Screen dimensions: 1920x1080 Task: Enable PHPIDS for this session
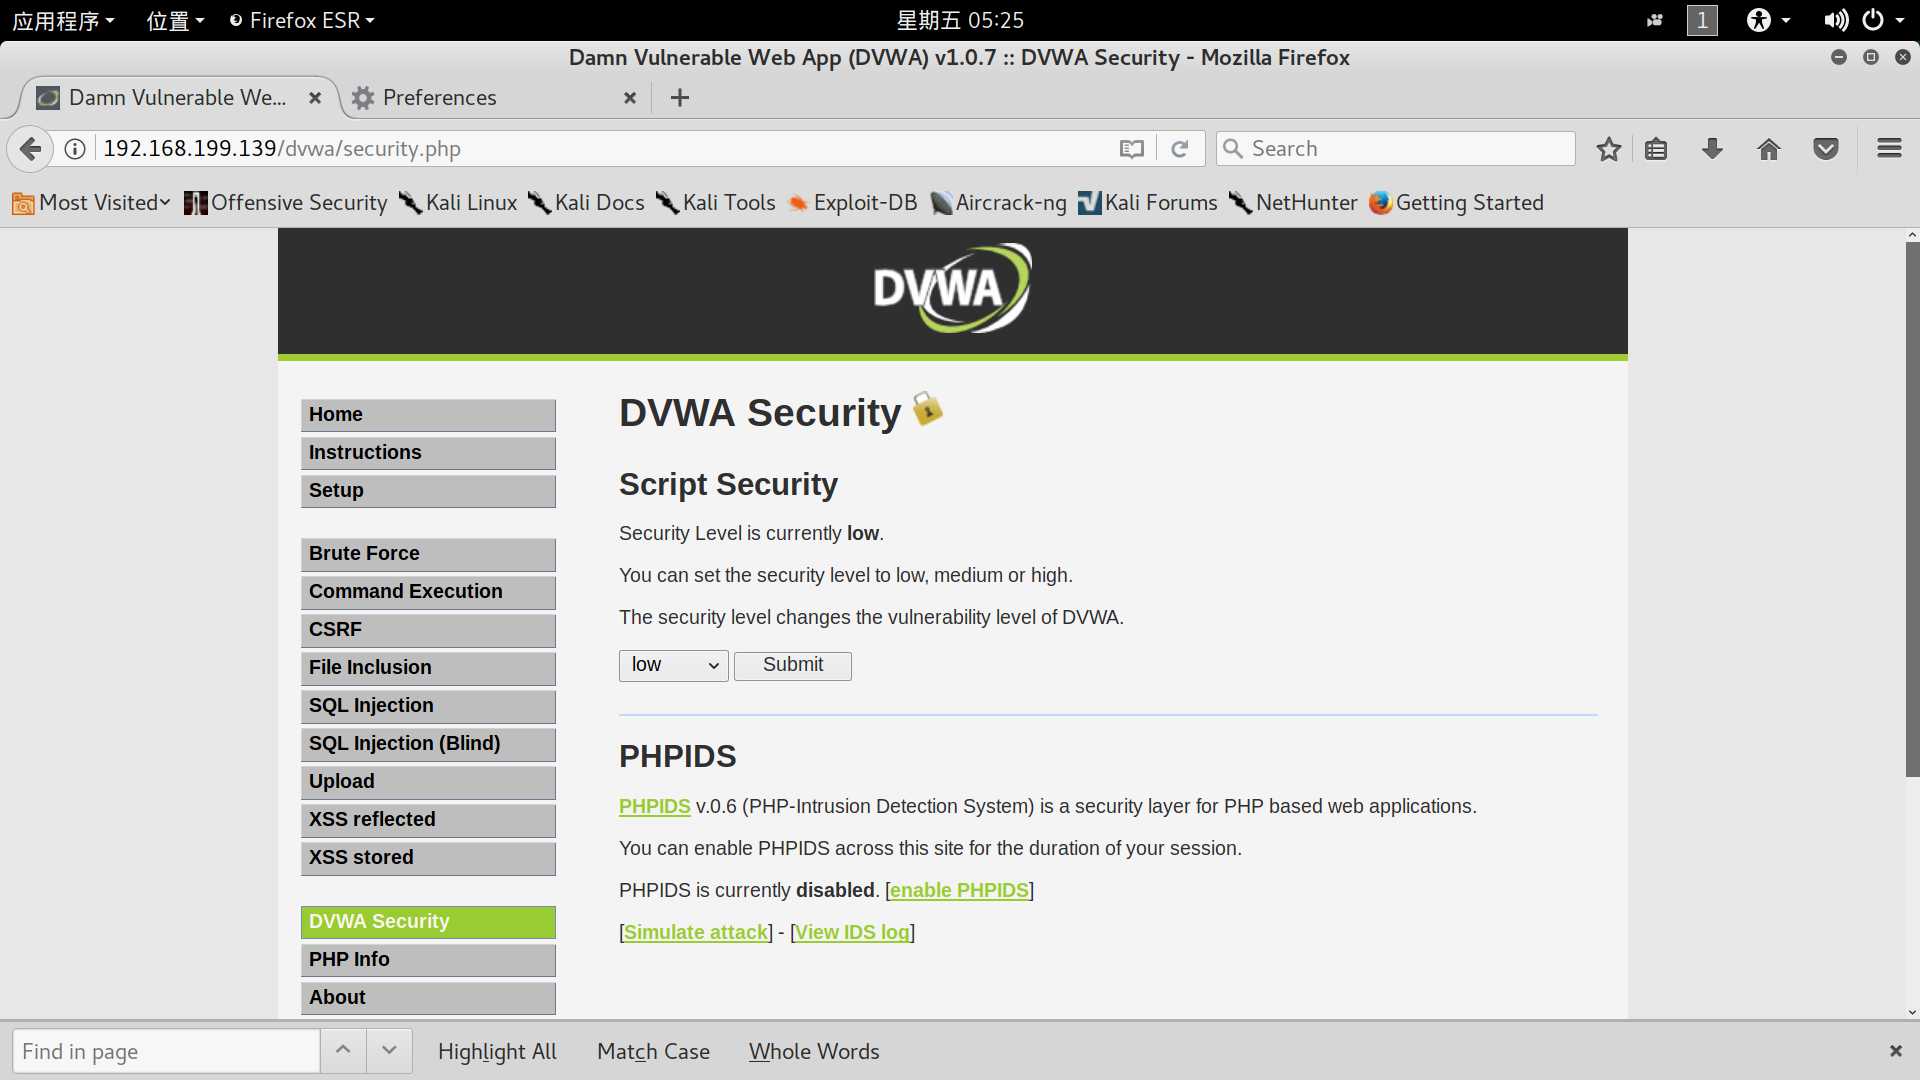(x=957, y=889)
